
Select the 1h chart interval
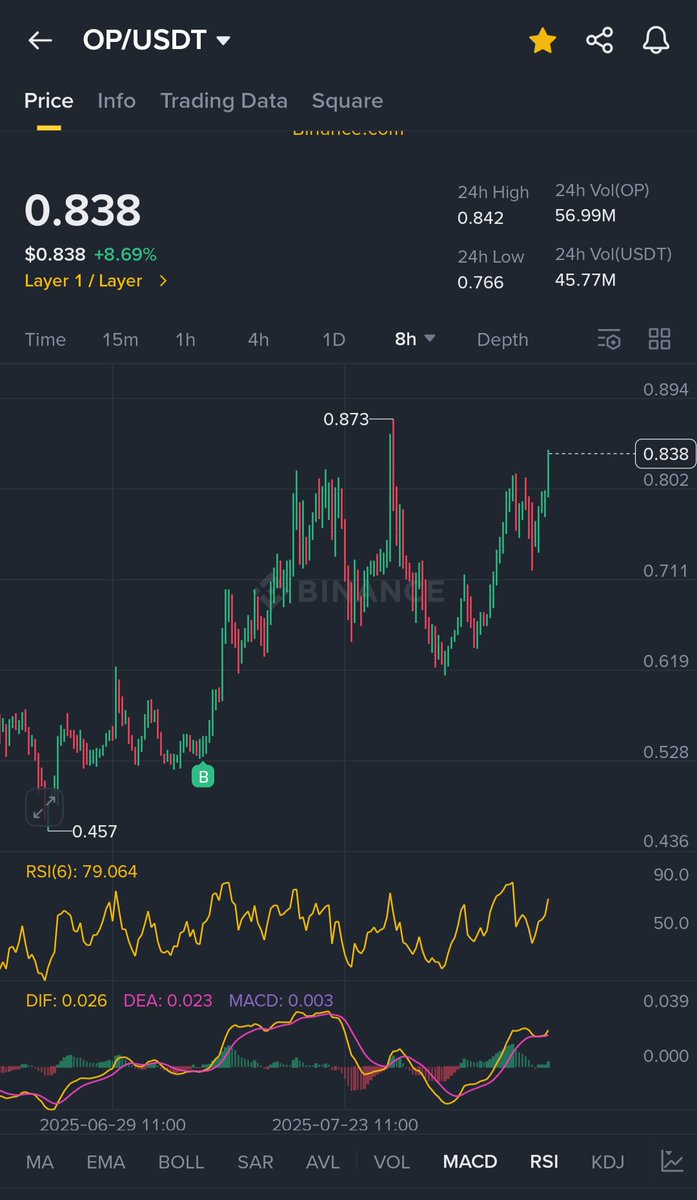pos(185,340)
